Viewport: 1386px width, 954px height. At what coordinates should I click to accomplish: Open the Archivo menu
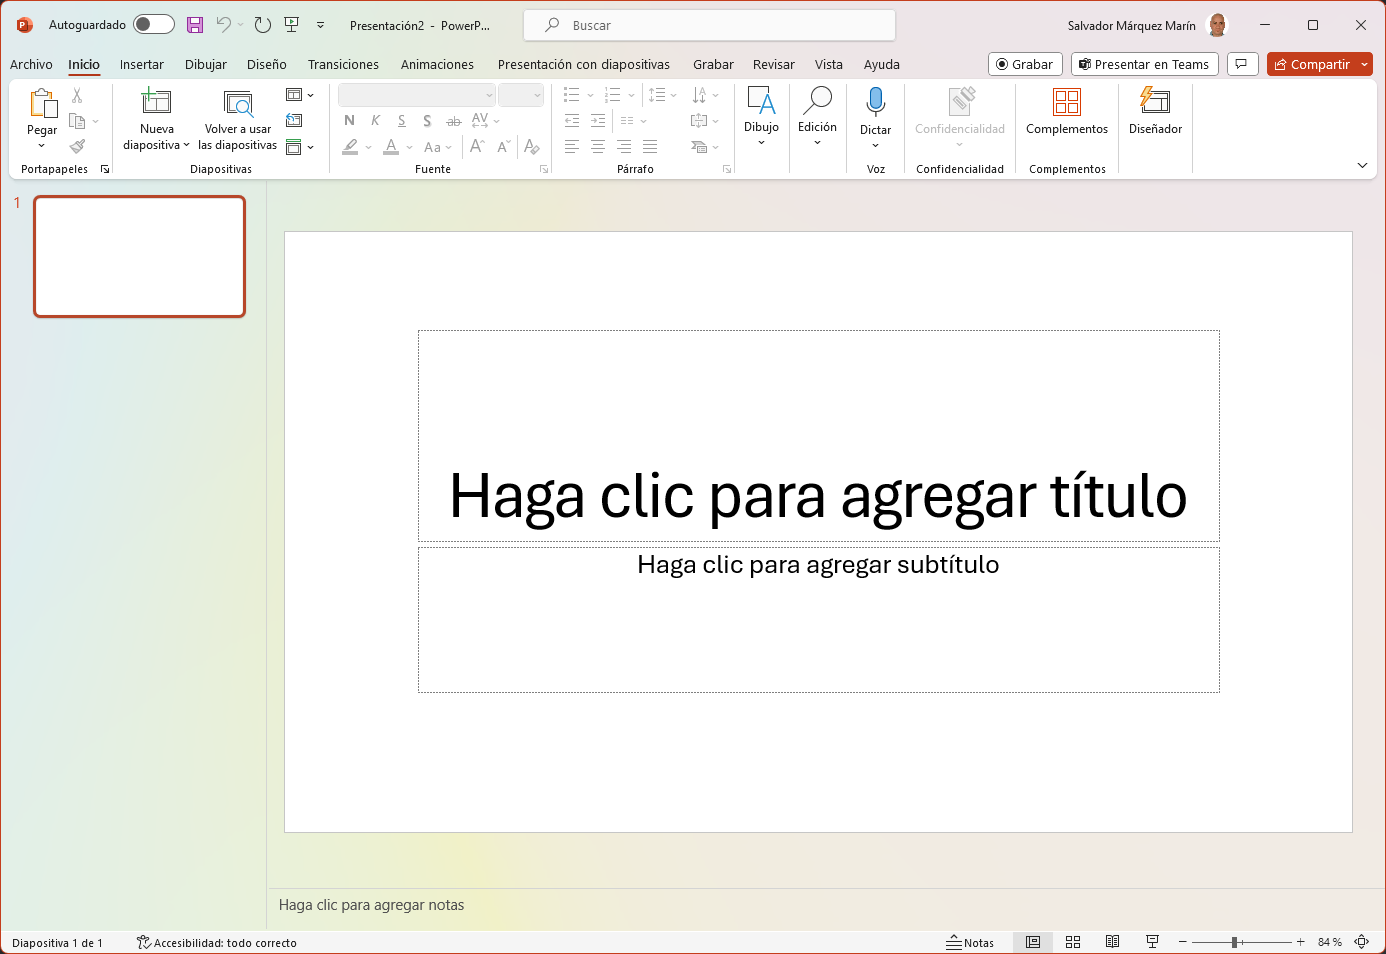(x=31, y=65)
